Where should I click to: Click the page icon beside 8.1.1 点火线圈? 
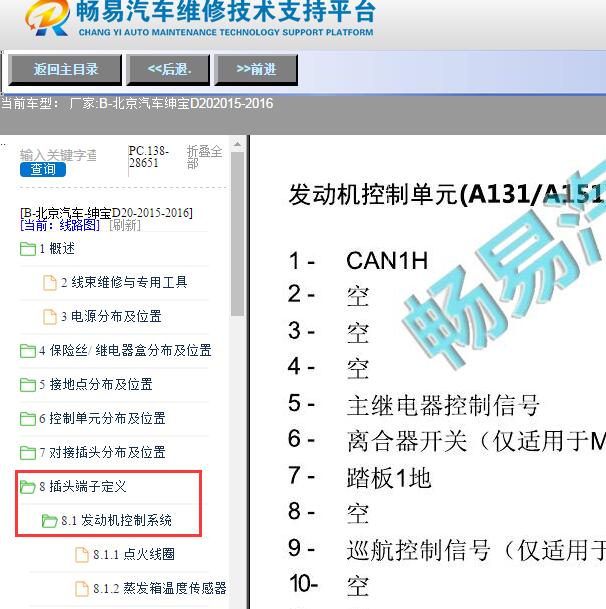point(82,555)
